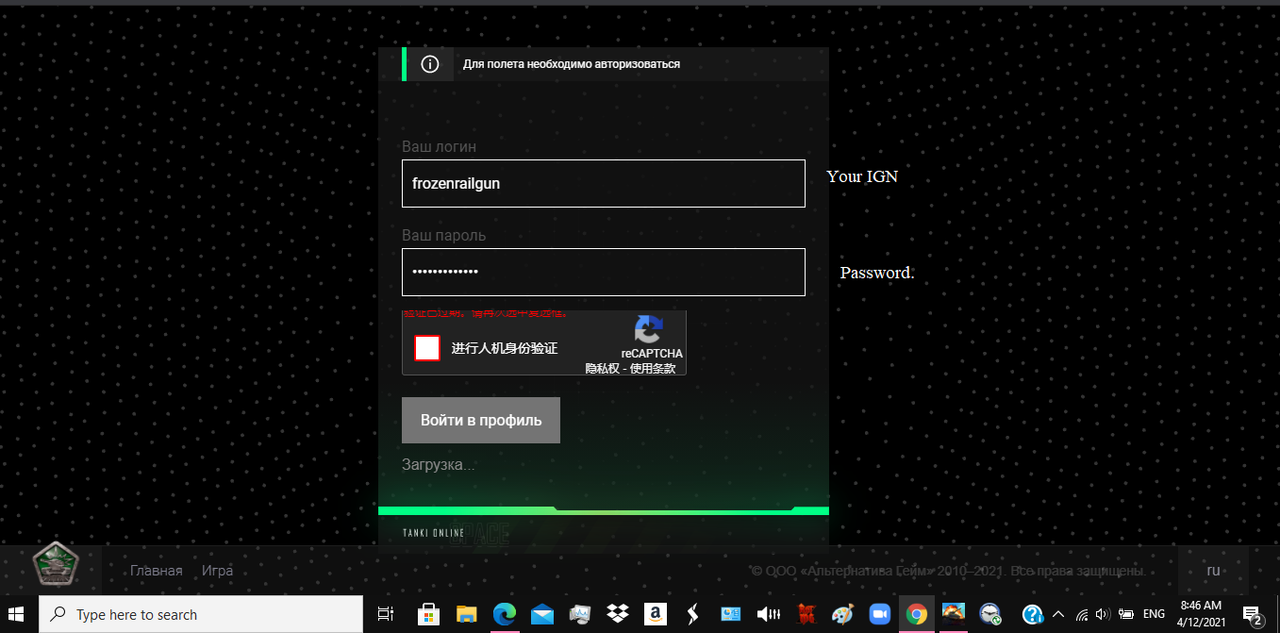Open the audio mixer taskbar icon
Viewport: 1280px width, 633px height.
pyautogui.click(x=768, y=614)
